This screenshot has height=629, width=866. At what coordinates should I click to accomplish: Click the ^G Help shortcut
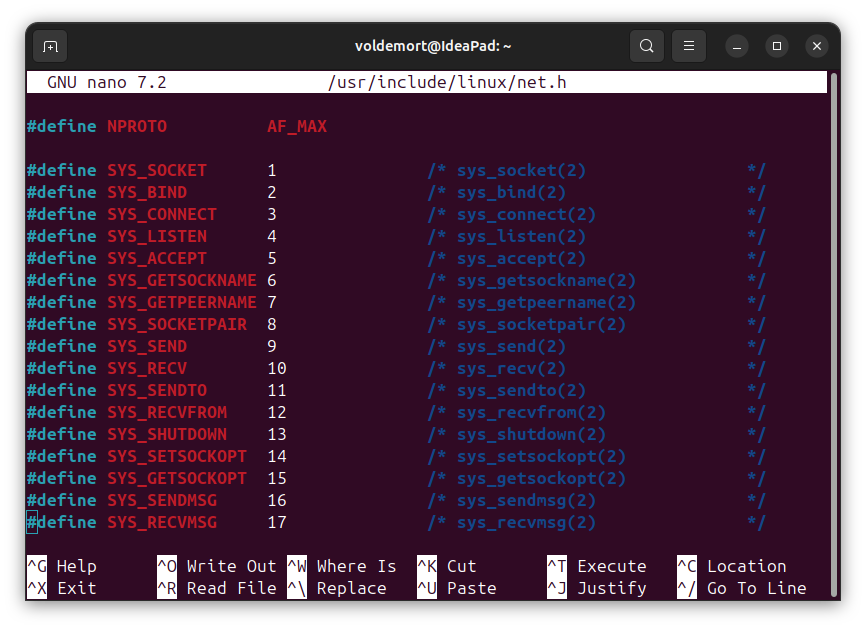coord(62,566)
